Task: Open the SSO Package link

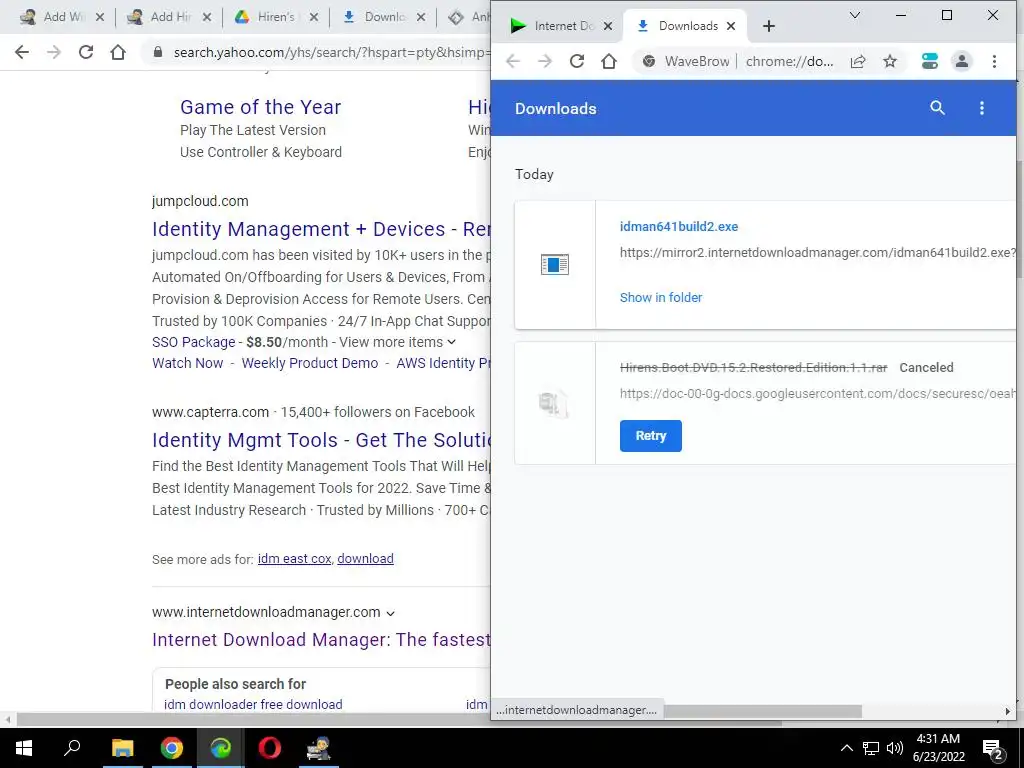Action: [x=193, y=342]
